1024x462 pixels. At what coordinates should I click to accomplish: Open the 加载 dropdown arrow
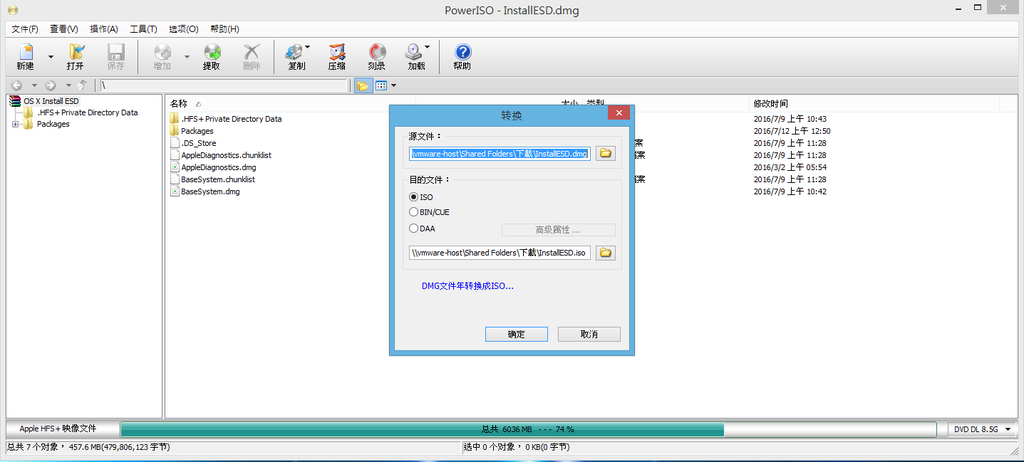pos(427,47)
